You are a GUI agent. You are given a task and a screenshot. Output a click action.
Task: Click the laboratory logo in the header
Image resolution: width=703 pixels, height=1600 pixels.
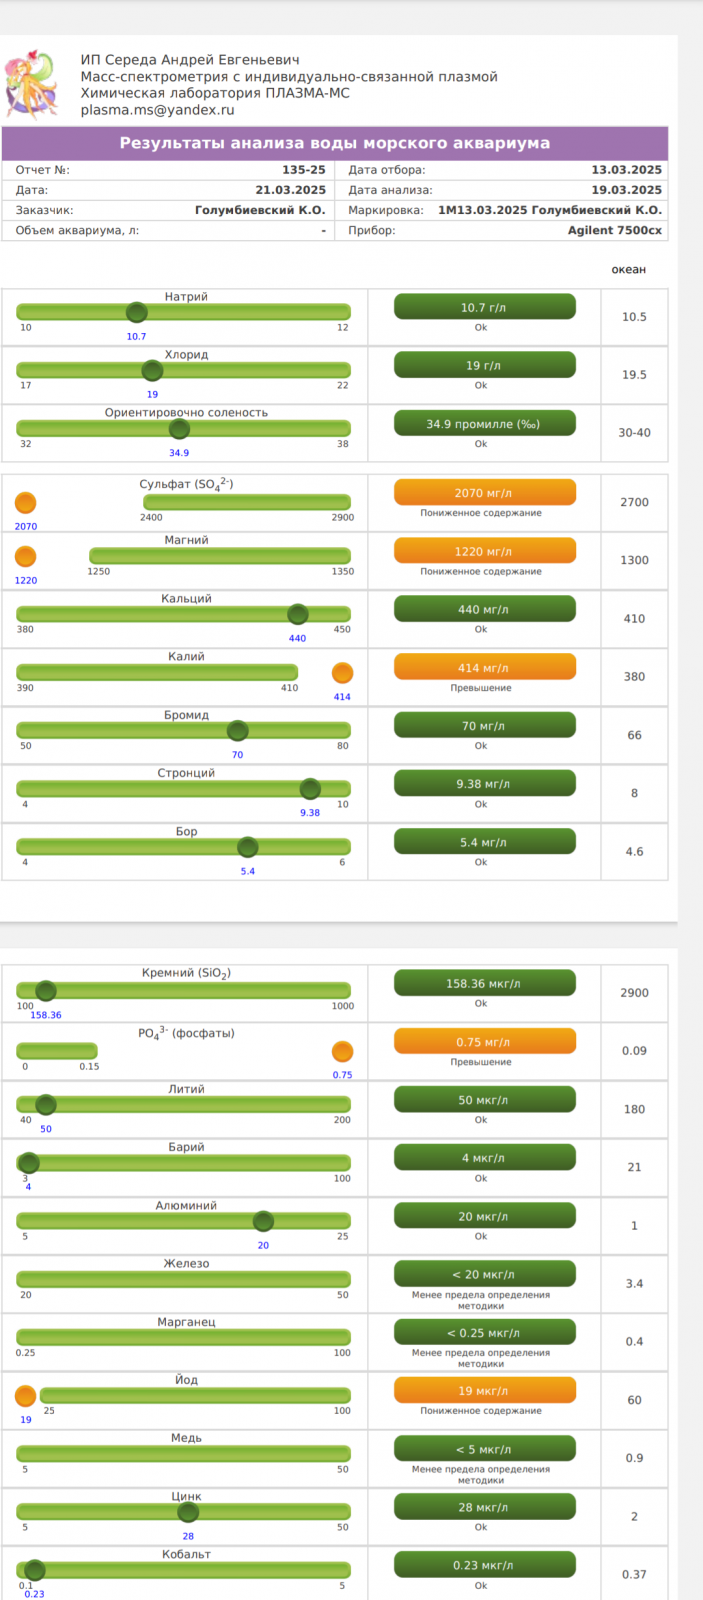(32, 84)
